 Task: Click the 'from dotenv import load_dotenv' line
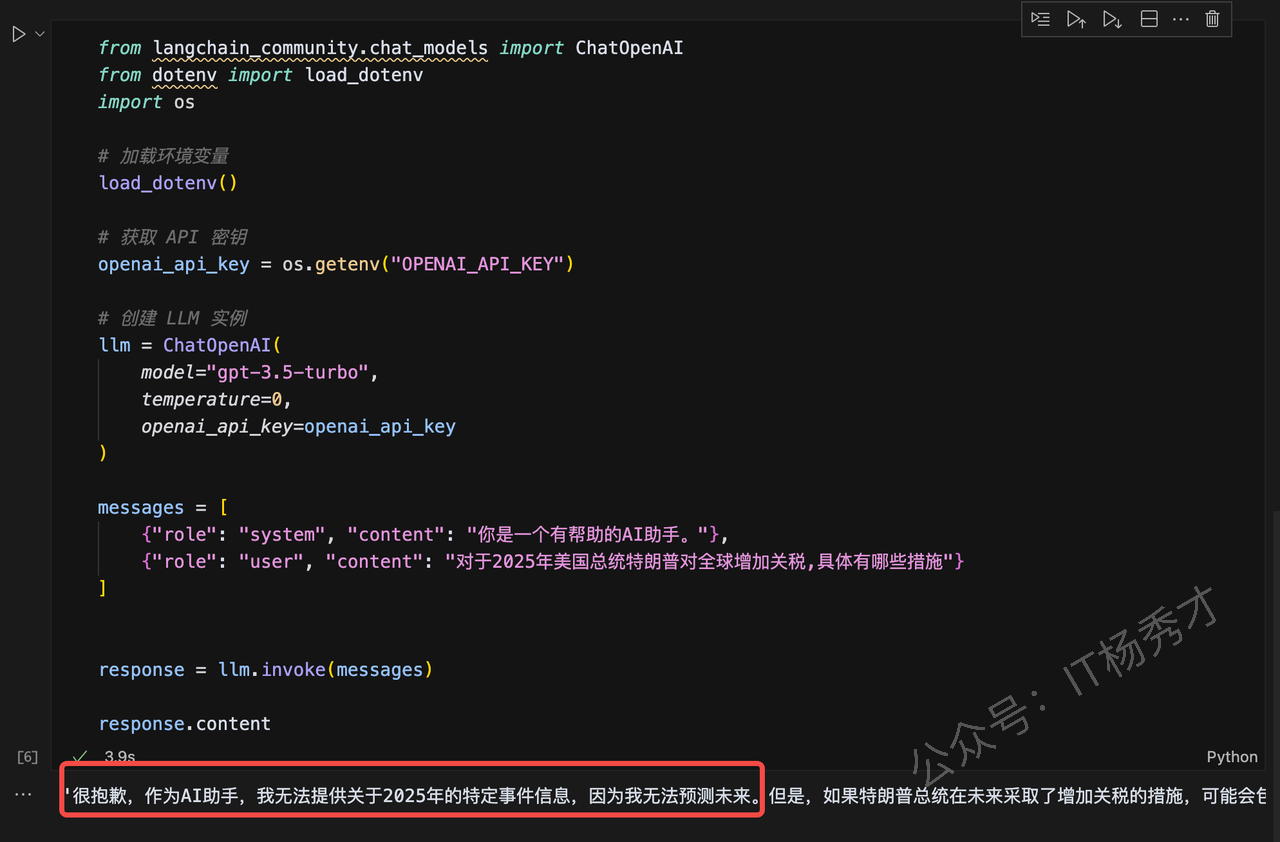click(x=261, y=75)
